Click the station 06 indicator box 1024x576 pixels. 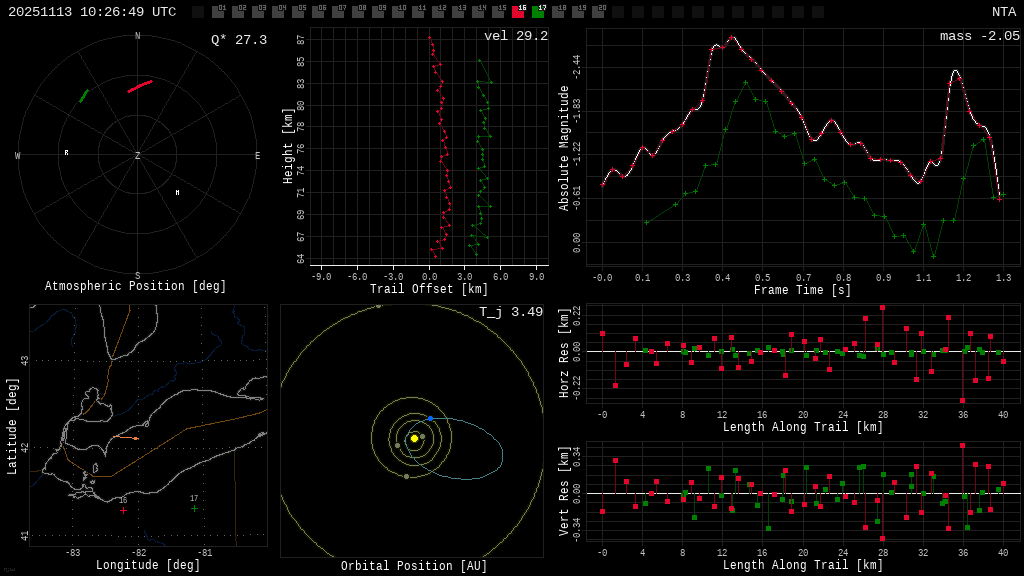click(318, 11)
